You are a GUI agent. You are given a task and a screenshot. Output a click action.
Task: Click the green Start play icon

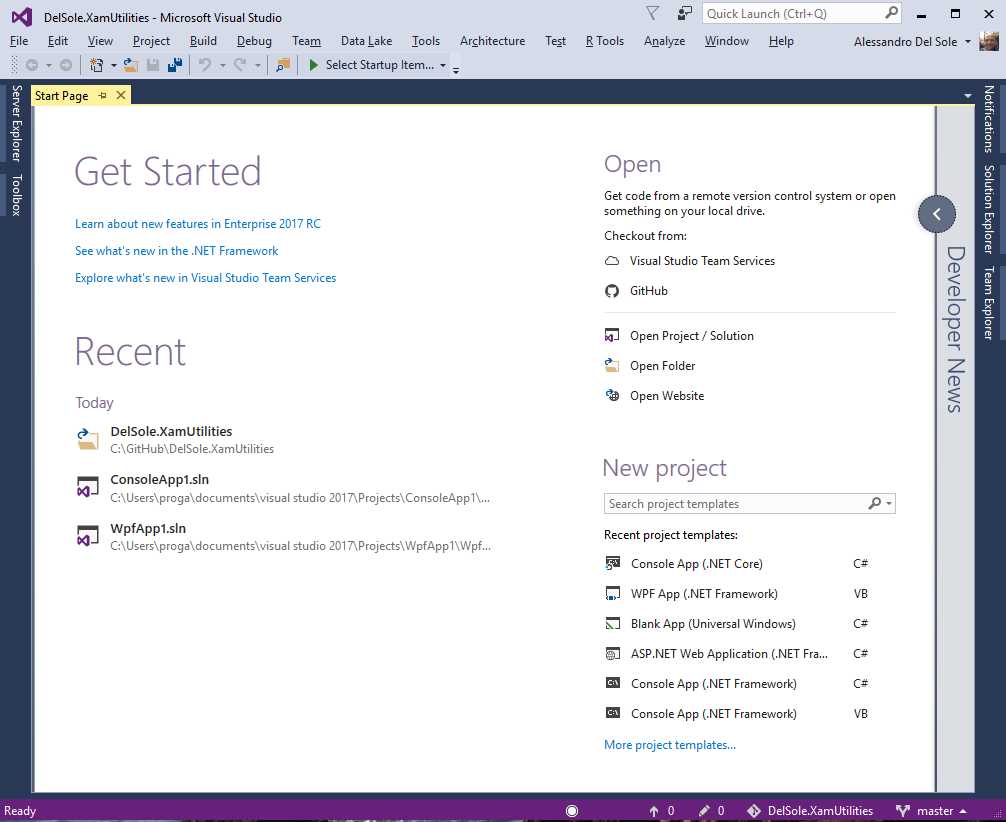(x=313, y=65)
